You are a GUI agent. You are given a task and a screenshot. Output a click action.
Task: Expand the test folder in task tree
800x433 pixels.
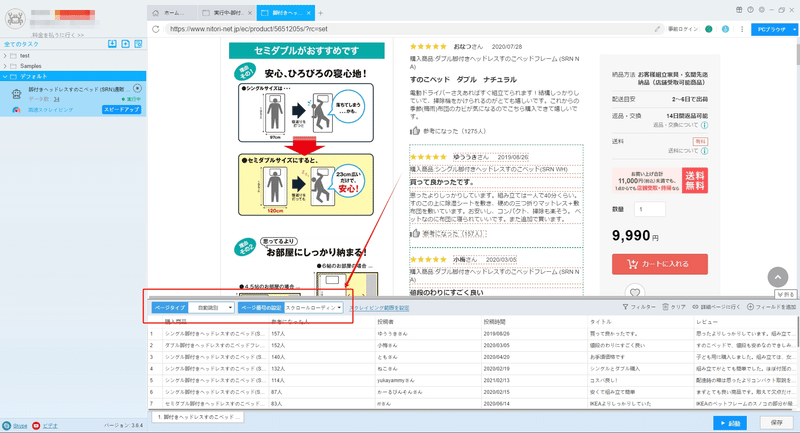(5, 56)
